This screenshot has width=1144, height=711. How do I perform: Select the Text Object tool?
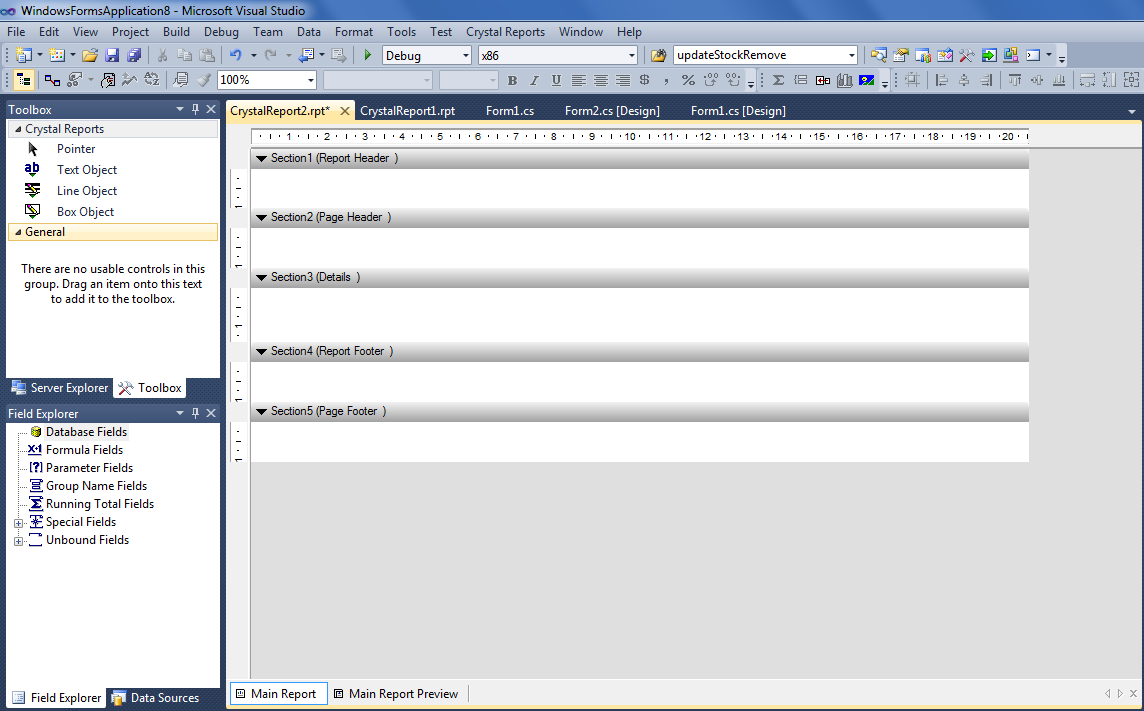(86, 169)
